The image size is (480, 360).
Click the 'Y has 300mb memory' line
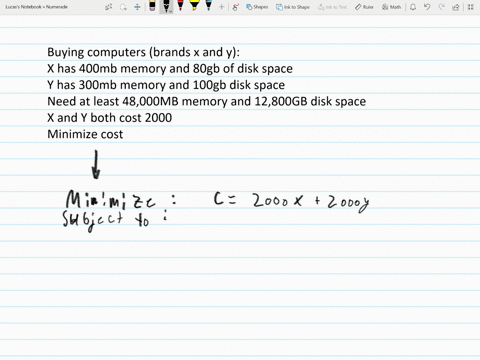(166, 85)
